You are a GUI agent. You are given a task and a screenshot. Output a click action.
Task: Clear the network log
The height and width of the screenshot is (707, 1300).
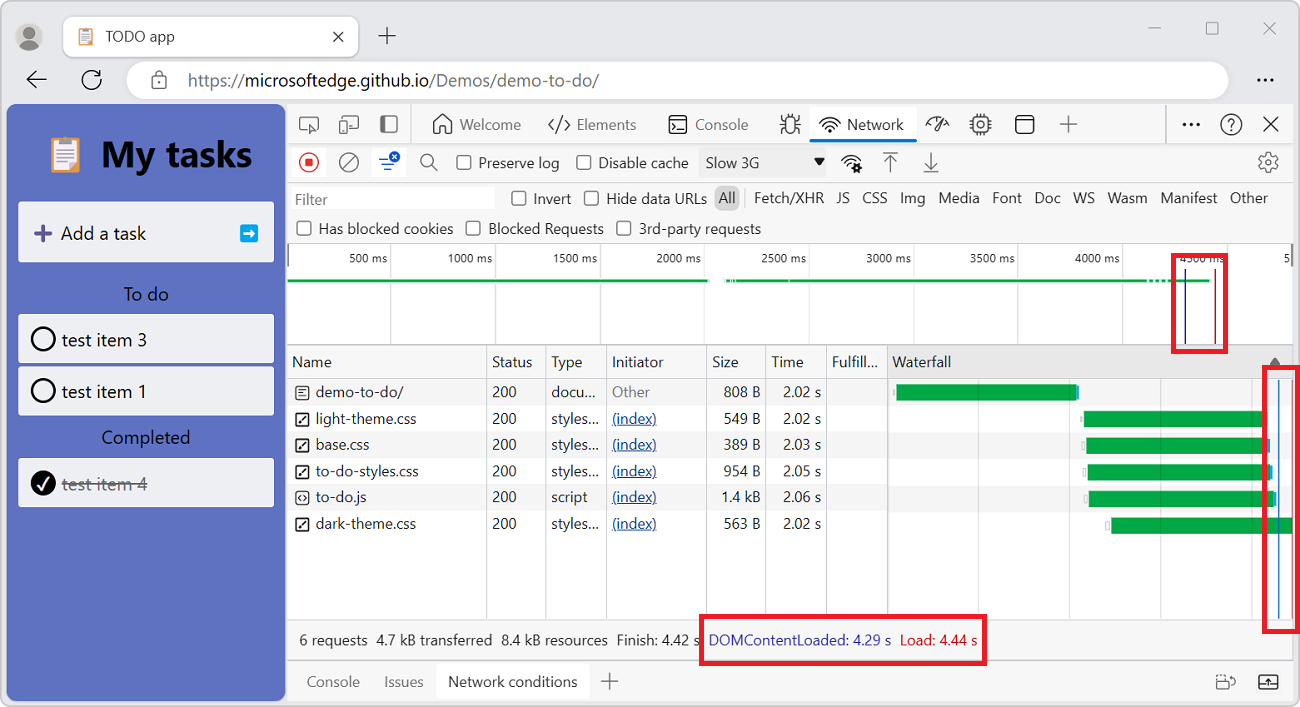[x=349, y=162]
